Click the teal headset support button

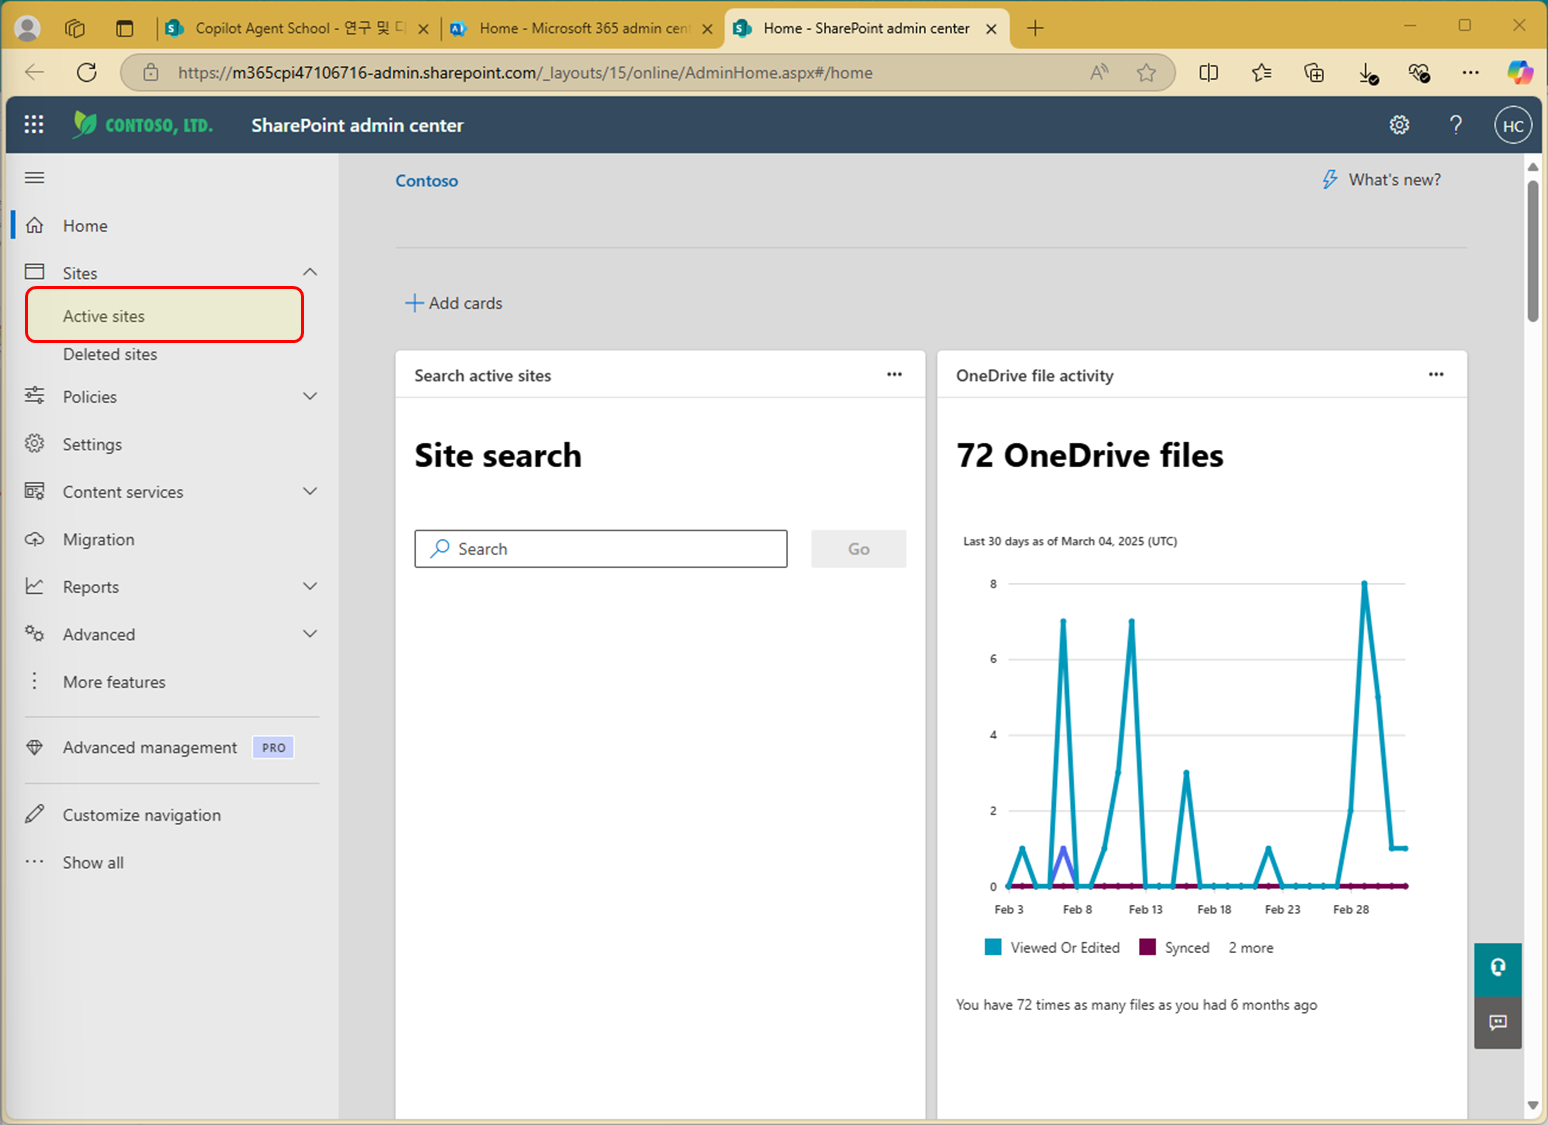pyautogui.click(x=1497, y=969)
